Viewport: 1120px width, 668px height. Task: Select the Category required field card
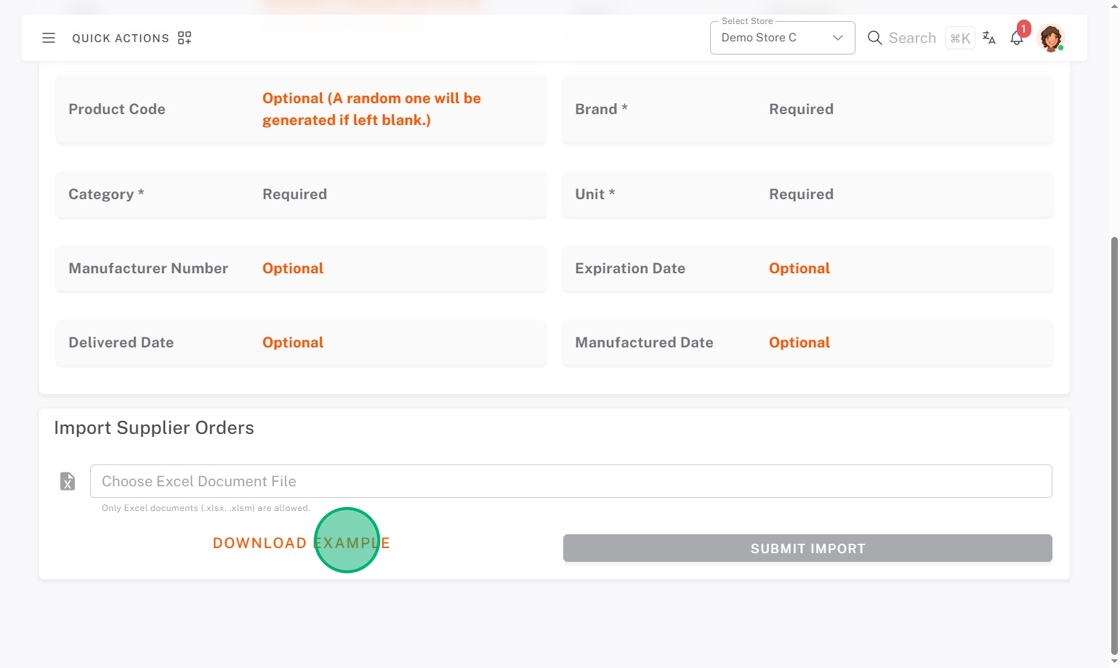[301, 194]
